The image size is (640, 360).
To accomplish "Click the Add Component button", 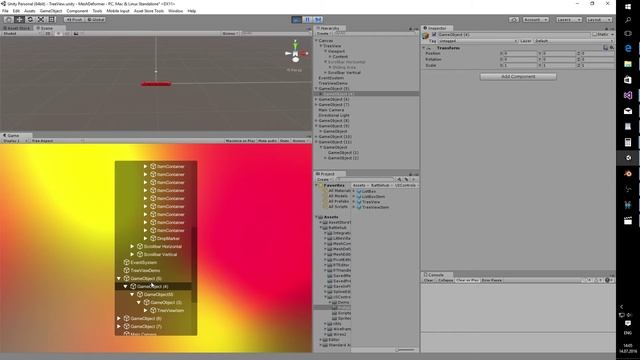I will [518, 76].
